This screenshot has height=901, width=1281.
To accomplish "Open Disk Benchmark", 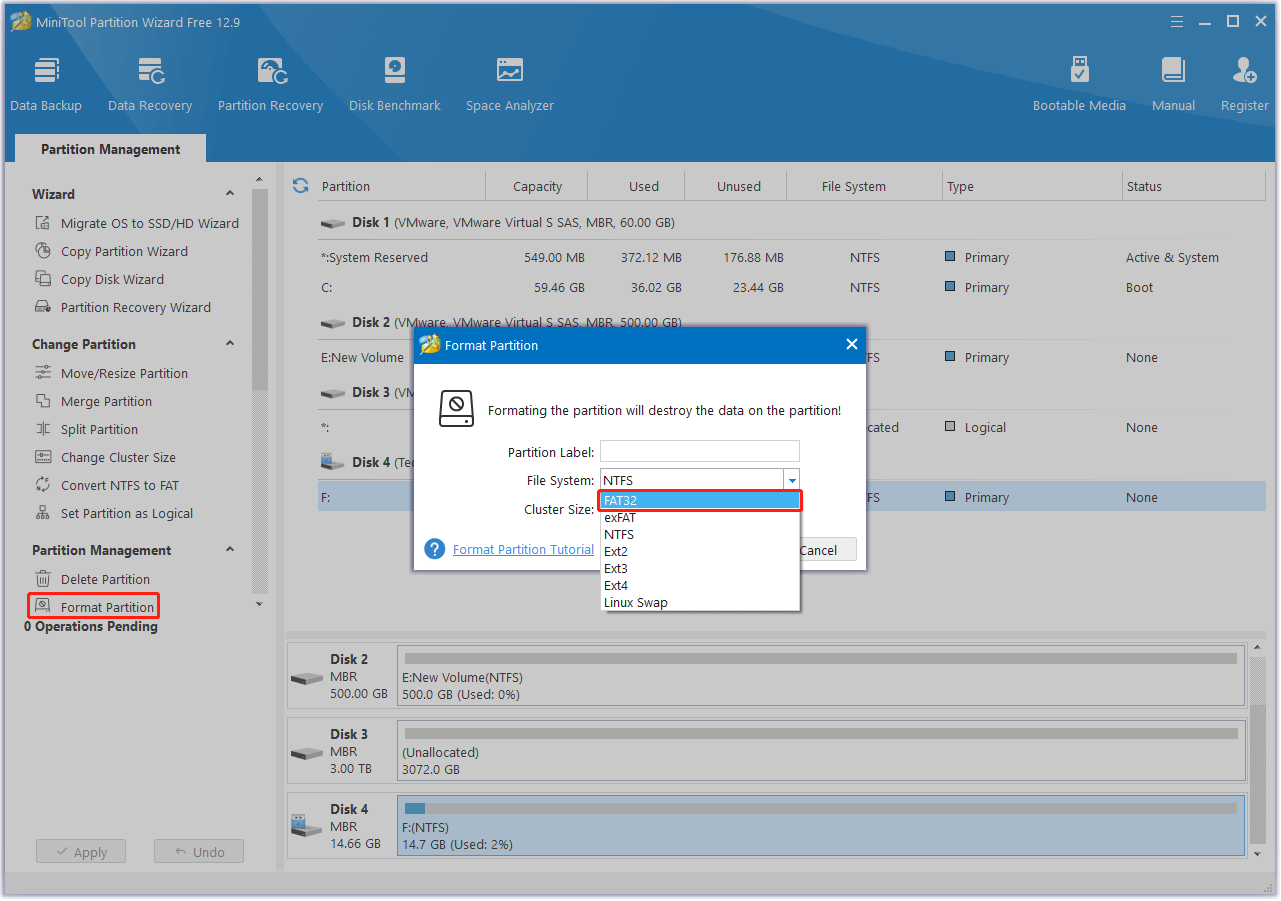I will point(395,84).
